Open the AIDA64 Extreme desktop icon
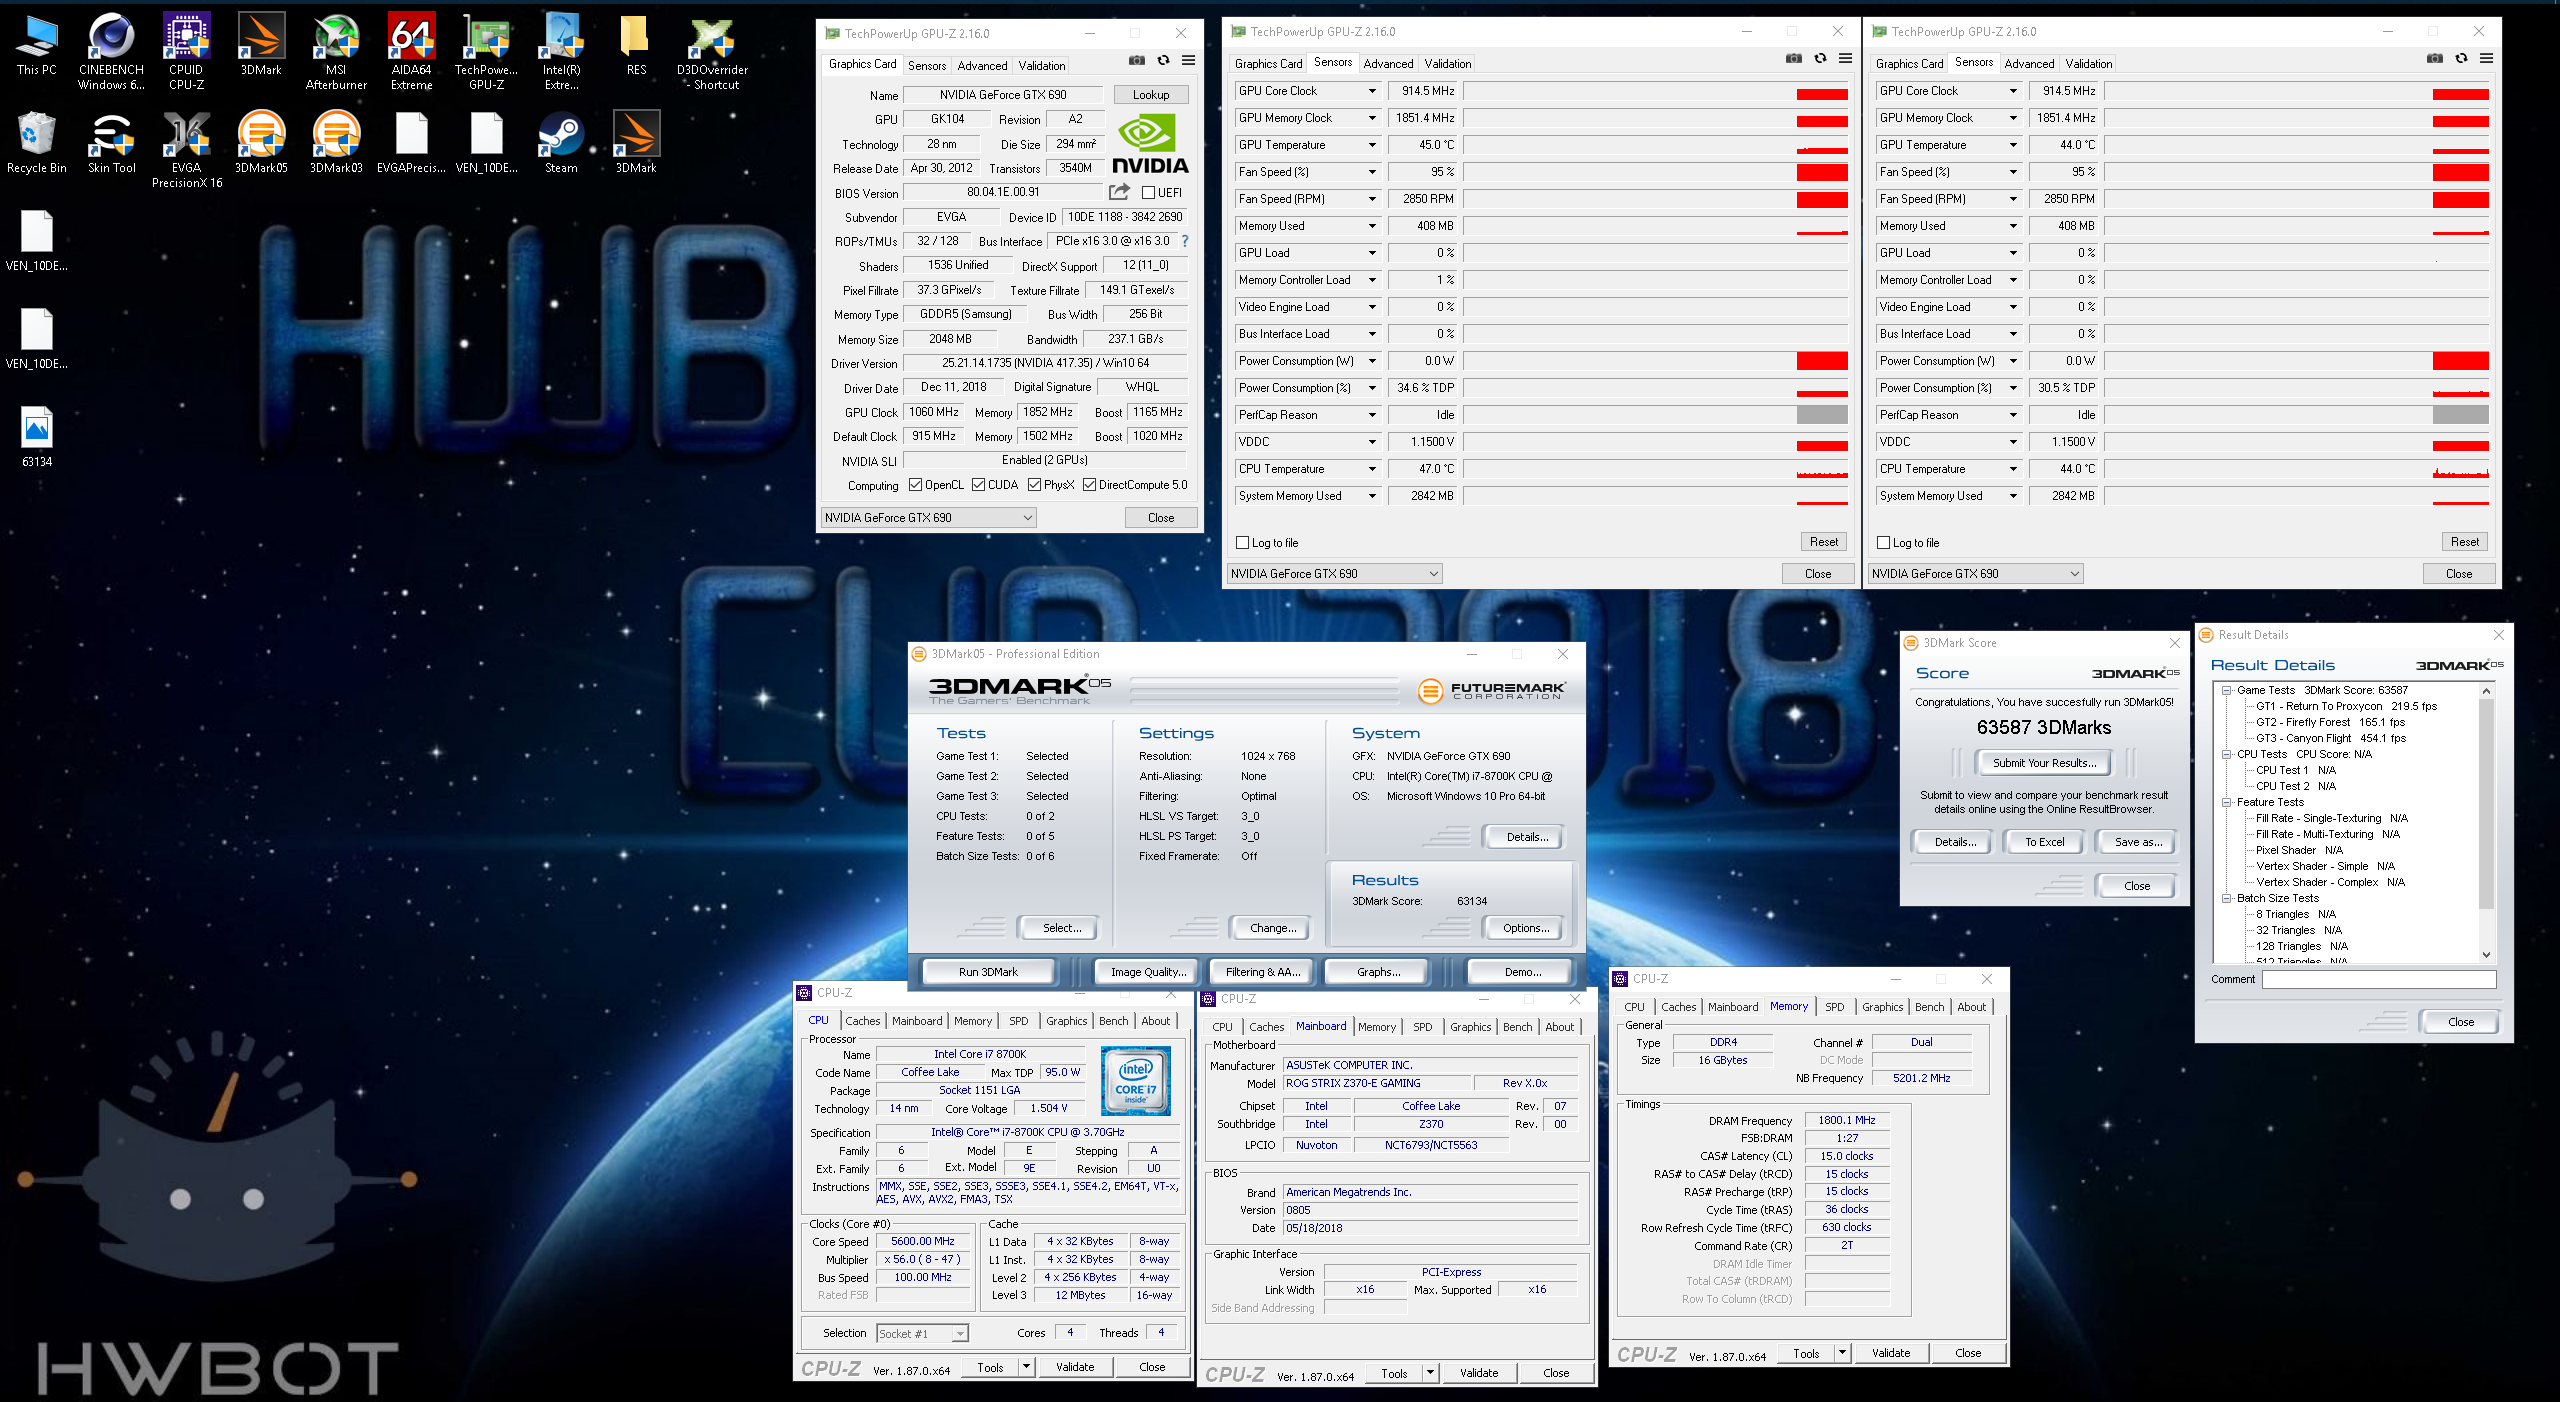2560x1402 pixels. [x=411, y=52]
